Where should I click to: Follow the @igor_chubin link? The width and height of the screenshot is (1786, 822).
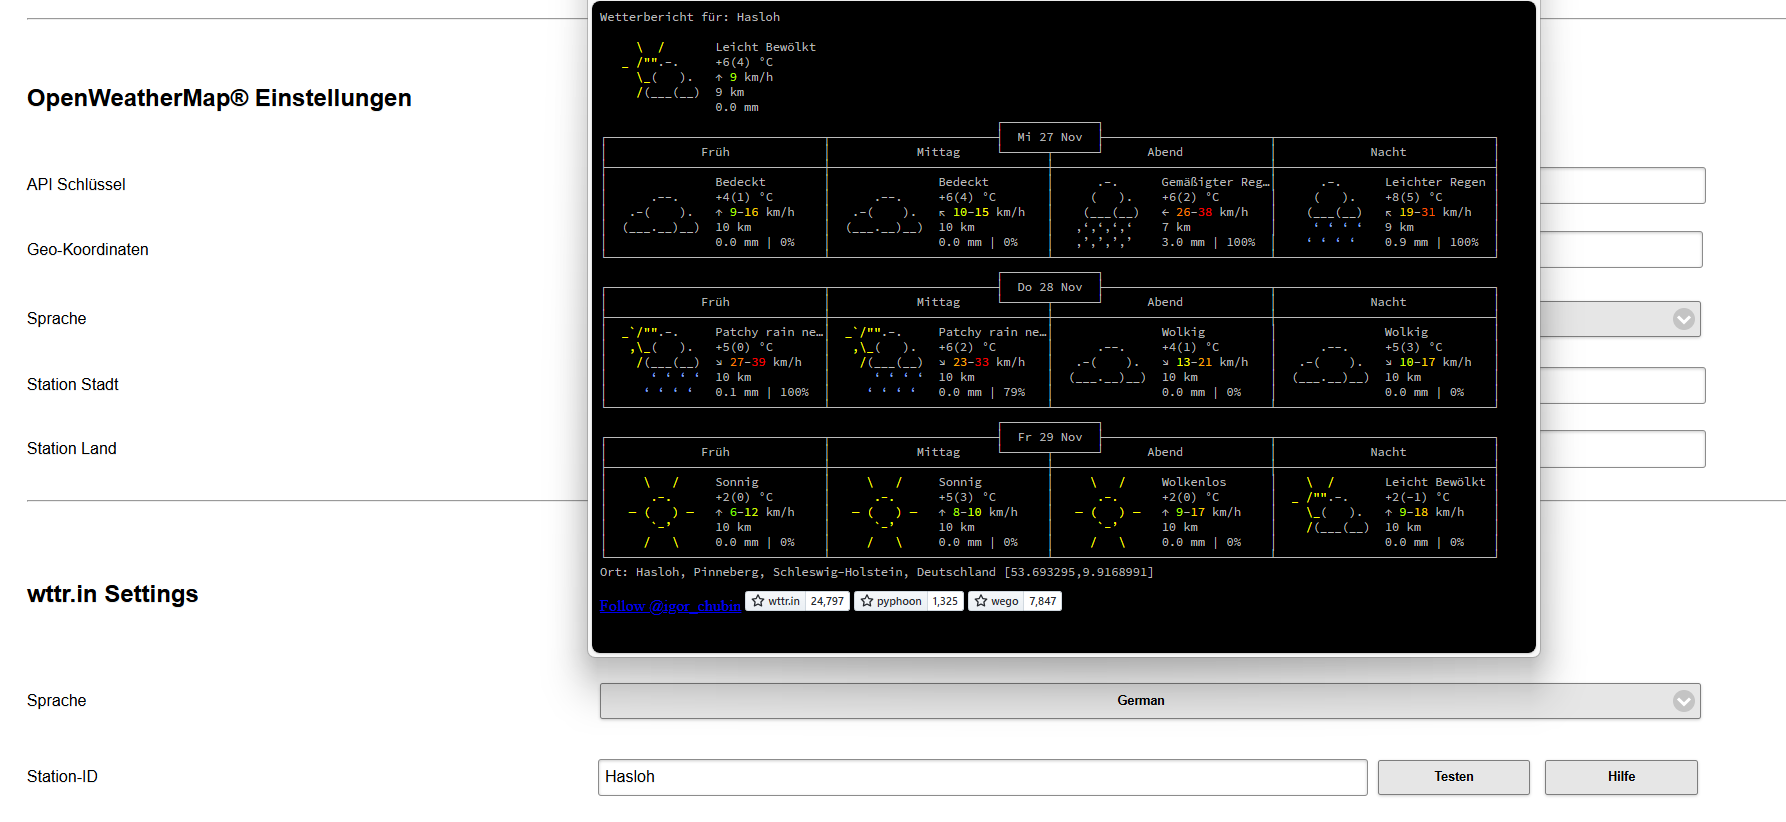670,606
